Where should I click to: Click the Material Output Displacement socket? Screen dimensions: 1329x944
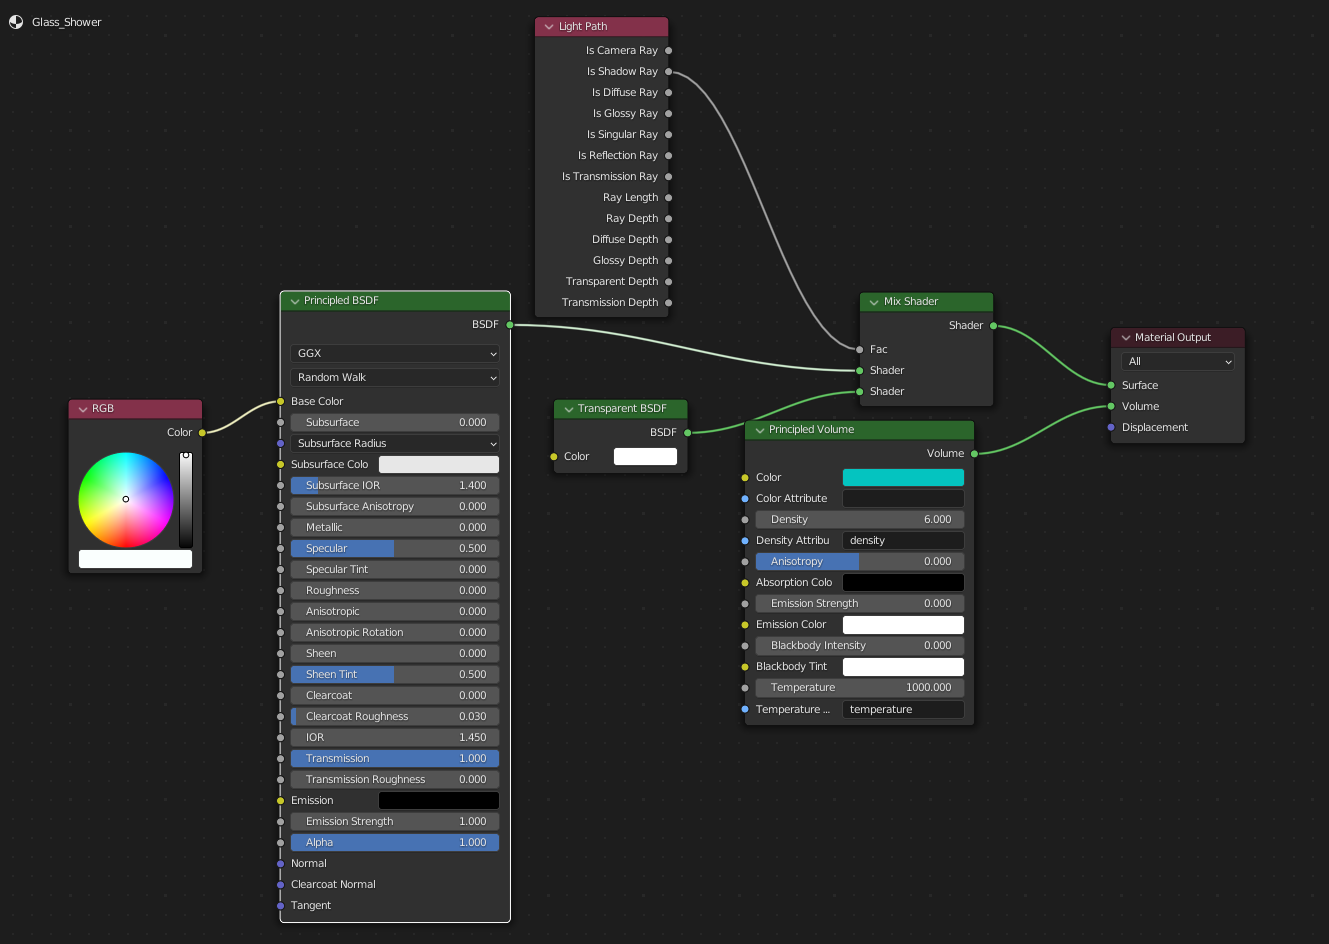pos(1111,428)
